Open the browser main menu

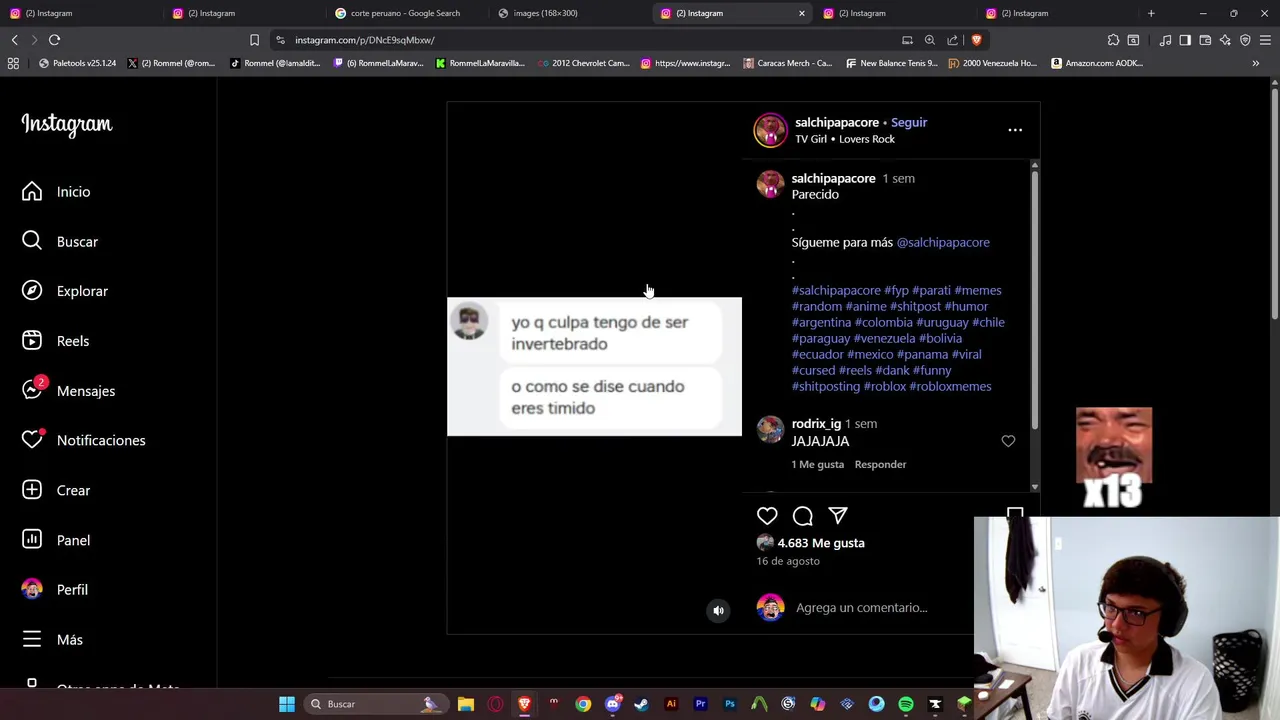click(1265, 40)
